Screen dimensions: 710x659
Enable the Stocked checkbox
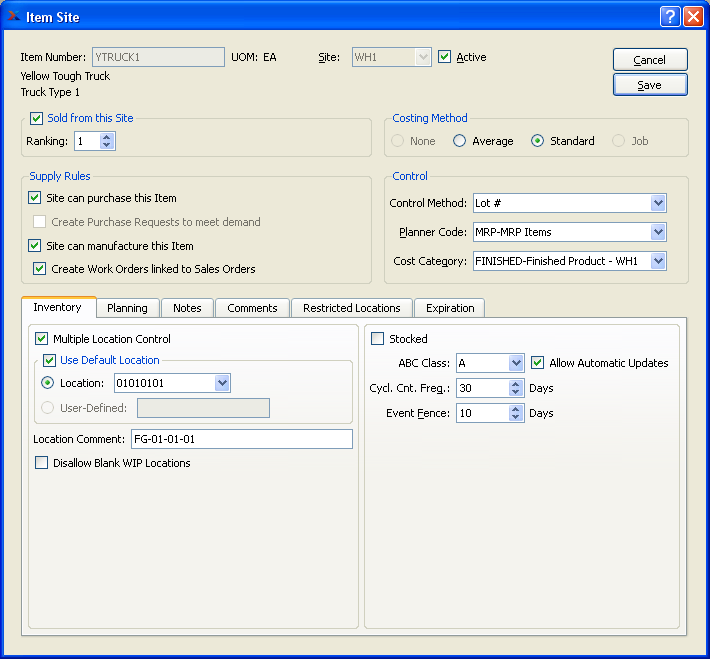[x=378, y=339]
